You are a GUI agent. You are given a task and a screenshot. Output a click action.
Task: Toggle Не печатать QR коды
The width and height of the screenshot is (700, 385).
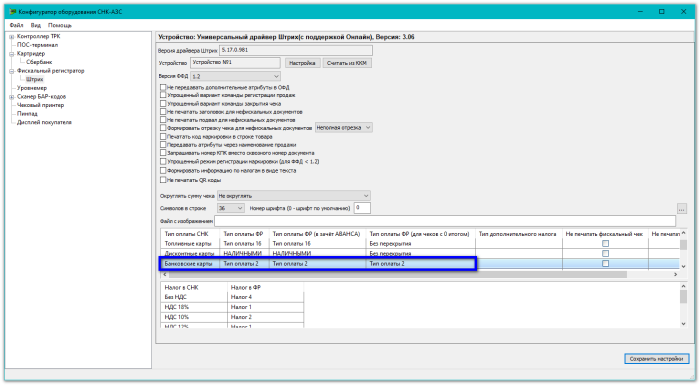pyautogui.click(x=163, y=180)
